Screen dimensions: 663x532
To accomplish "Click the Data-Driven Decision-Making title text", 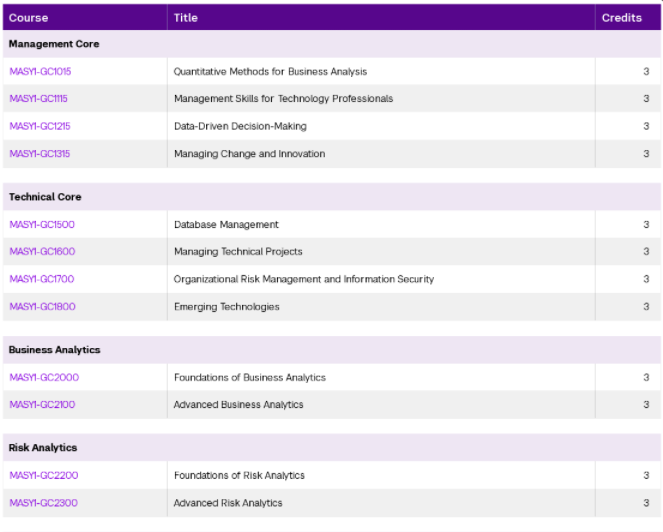I will (x=240, y=126).
